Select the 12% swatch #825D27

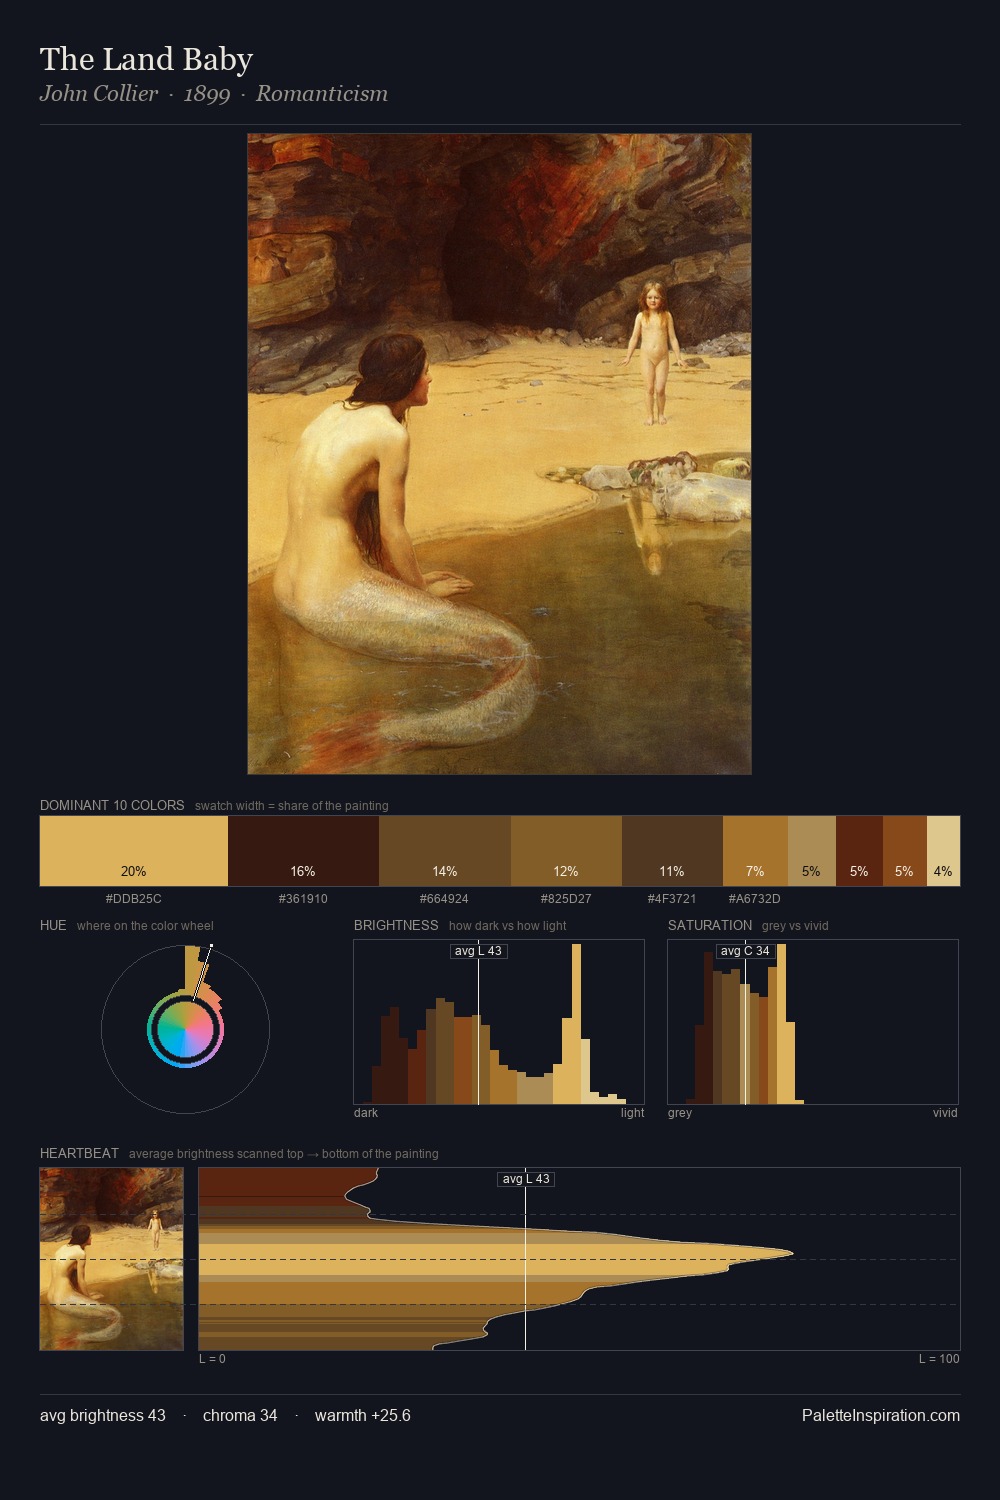click(566, 851)
